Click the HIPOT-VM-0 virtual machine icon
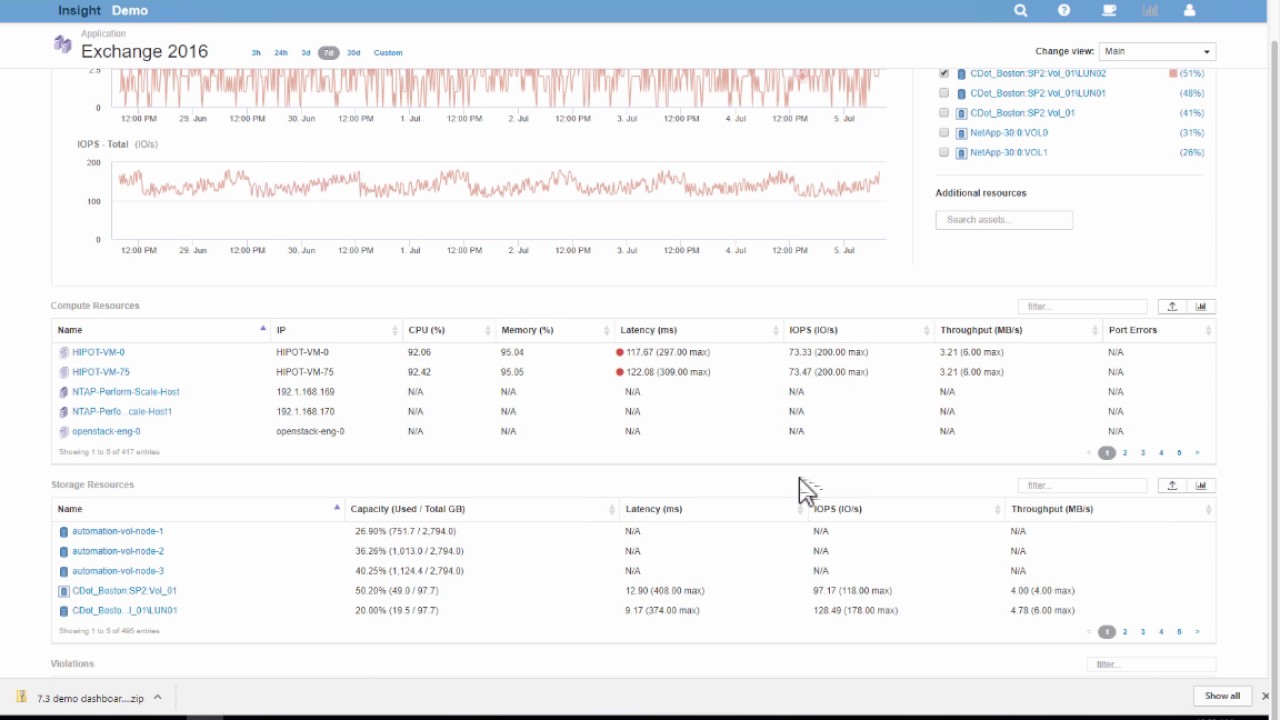This screenshot has width=1280, height=720. [64, 352]
